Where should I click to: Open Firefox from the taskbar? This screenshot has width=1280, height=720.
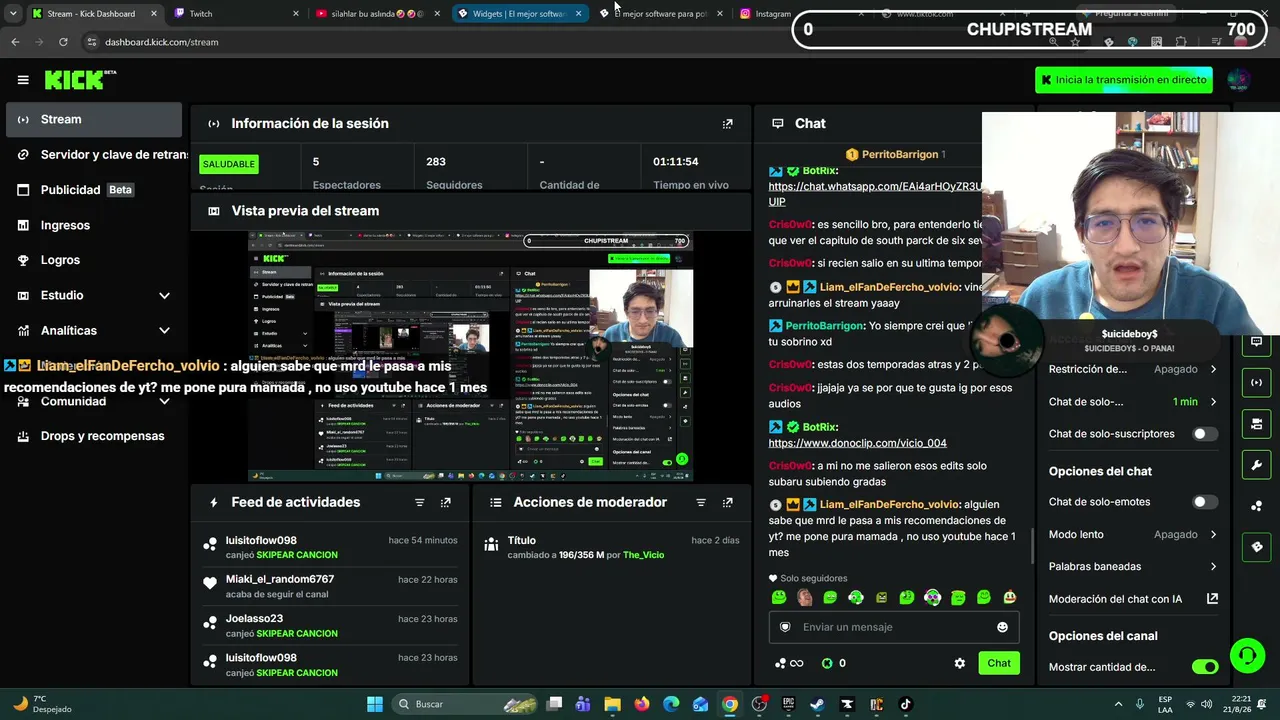click(642, 704)
